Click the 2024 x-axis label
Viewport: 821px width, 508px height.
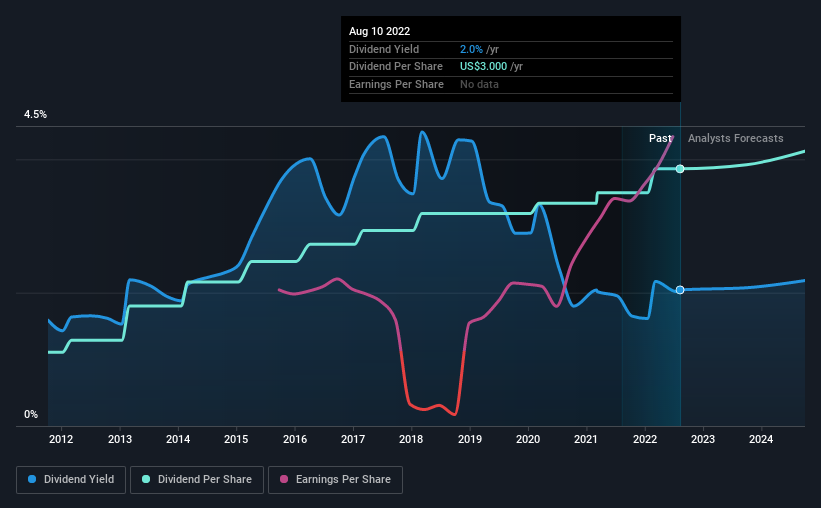coord(761,439)
